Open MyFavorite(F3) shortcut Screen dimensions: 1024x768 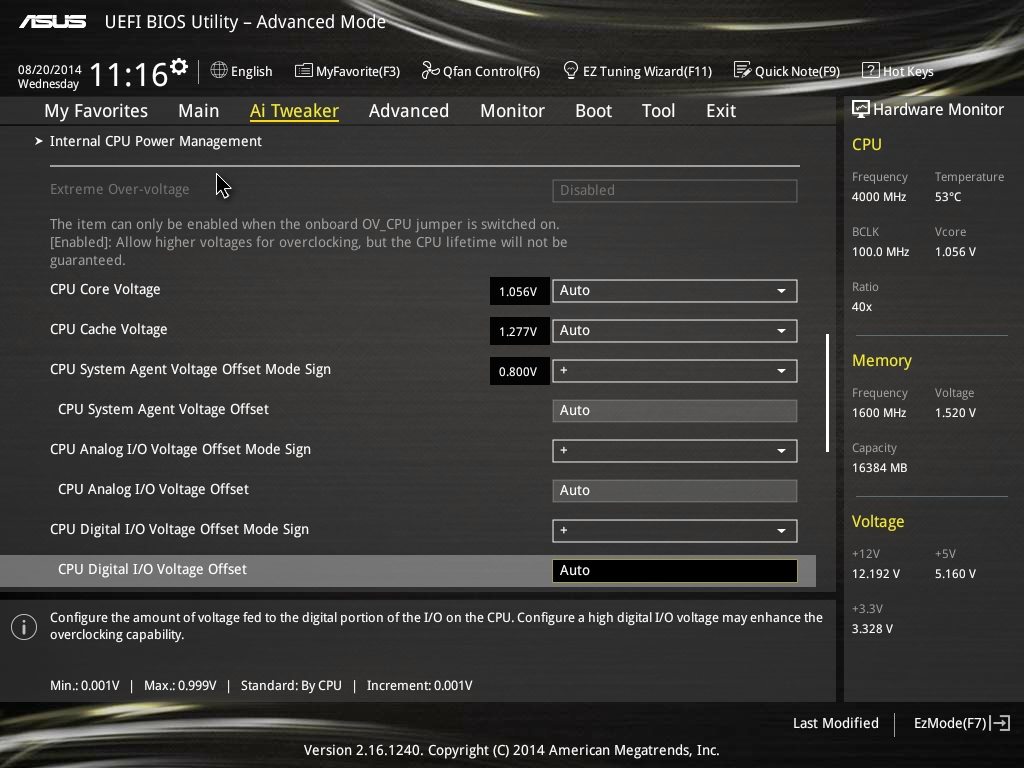coord(347,71)
